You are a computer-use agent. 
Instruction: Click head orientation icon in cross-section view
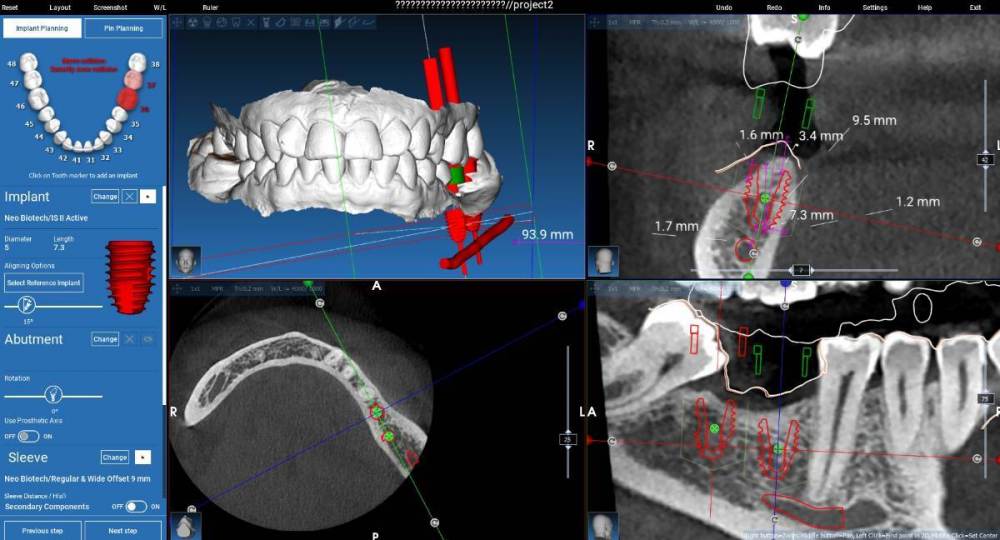[x=603, y=262]
